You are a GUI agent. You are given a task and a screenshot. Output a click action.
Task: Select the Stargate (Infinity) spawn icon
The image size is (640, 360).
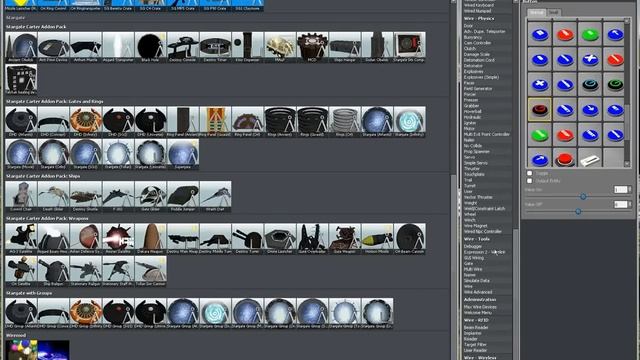pos(410,122)
